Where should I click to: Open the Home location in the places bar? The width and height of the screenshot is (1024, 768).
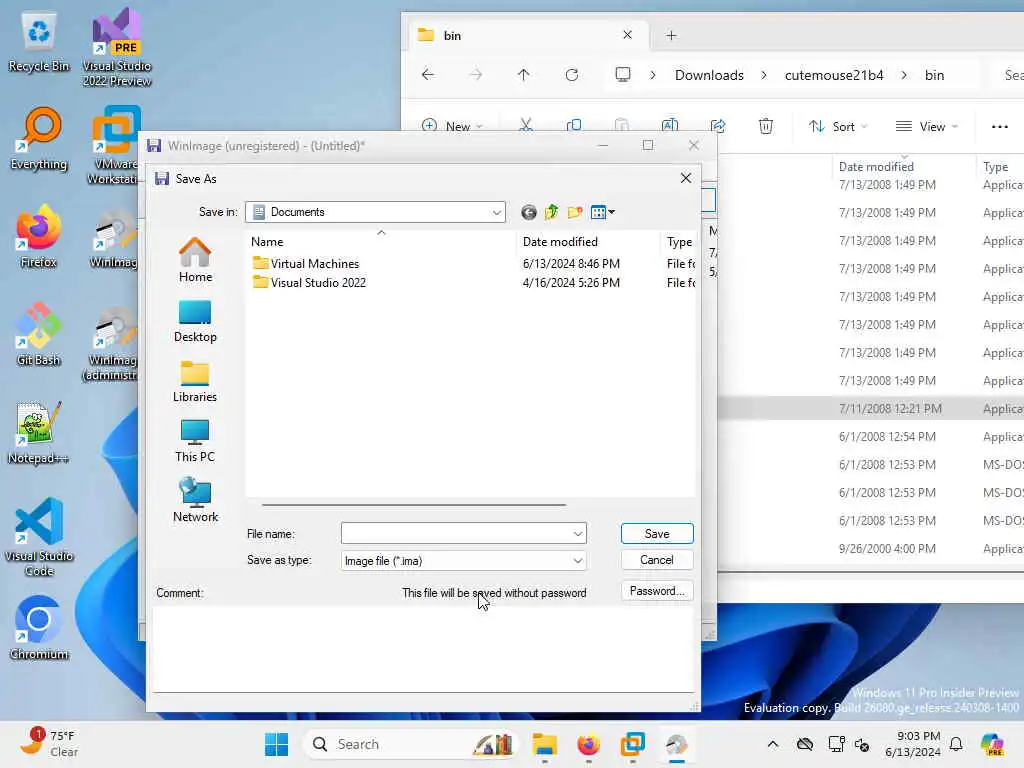click(x=195, y=260)
